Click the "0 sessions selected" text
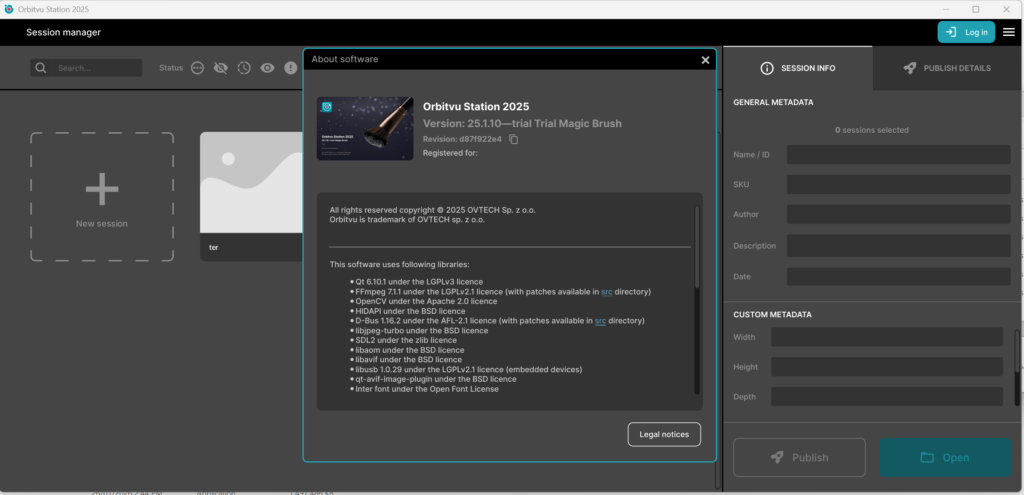This screenshot has width=1024, height=495. [x=872, y=130]
